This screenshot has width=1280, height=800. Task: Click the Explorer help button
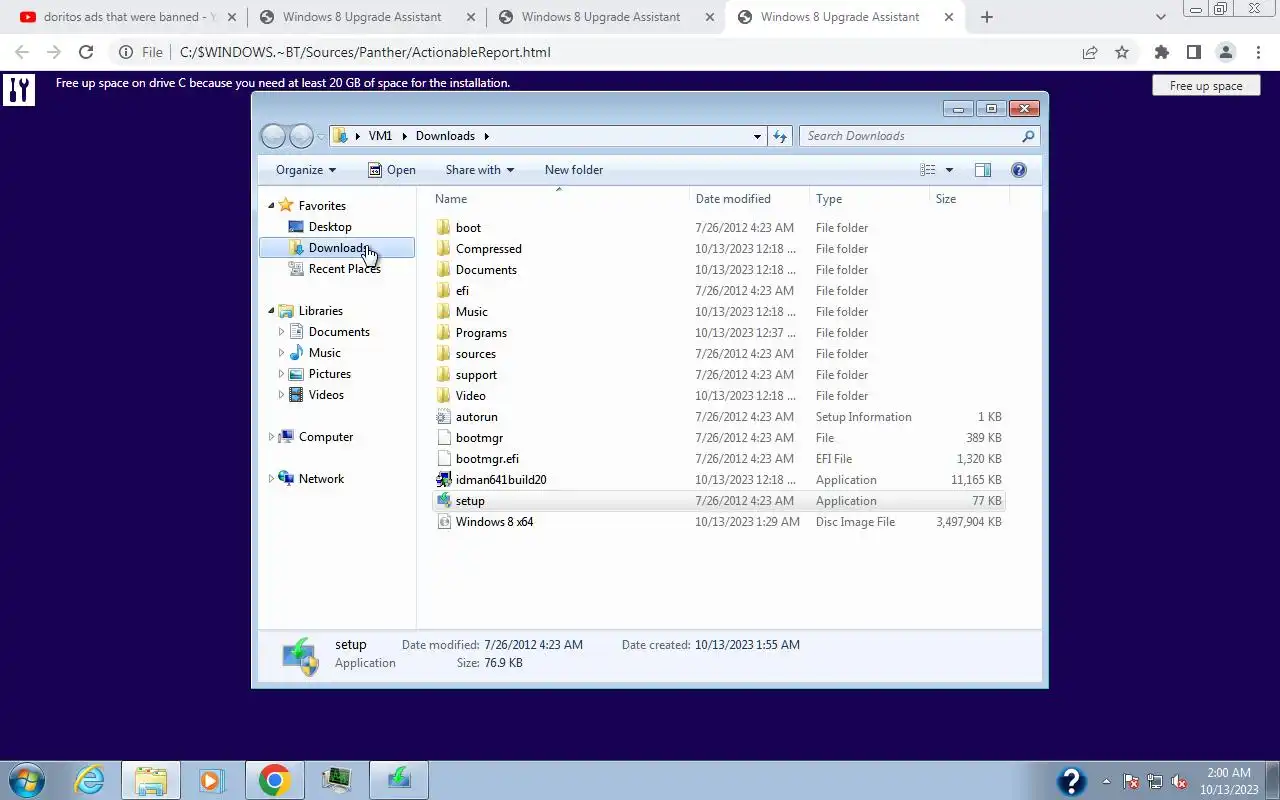tap(1019, 170)
